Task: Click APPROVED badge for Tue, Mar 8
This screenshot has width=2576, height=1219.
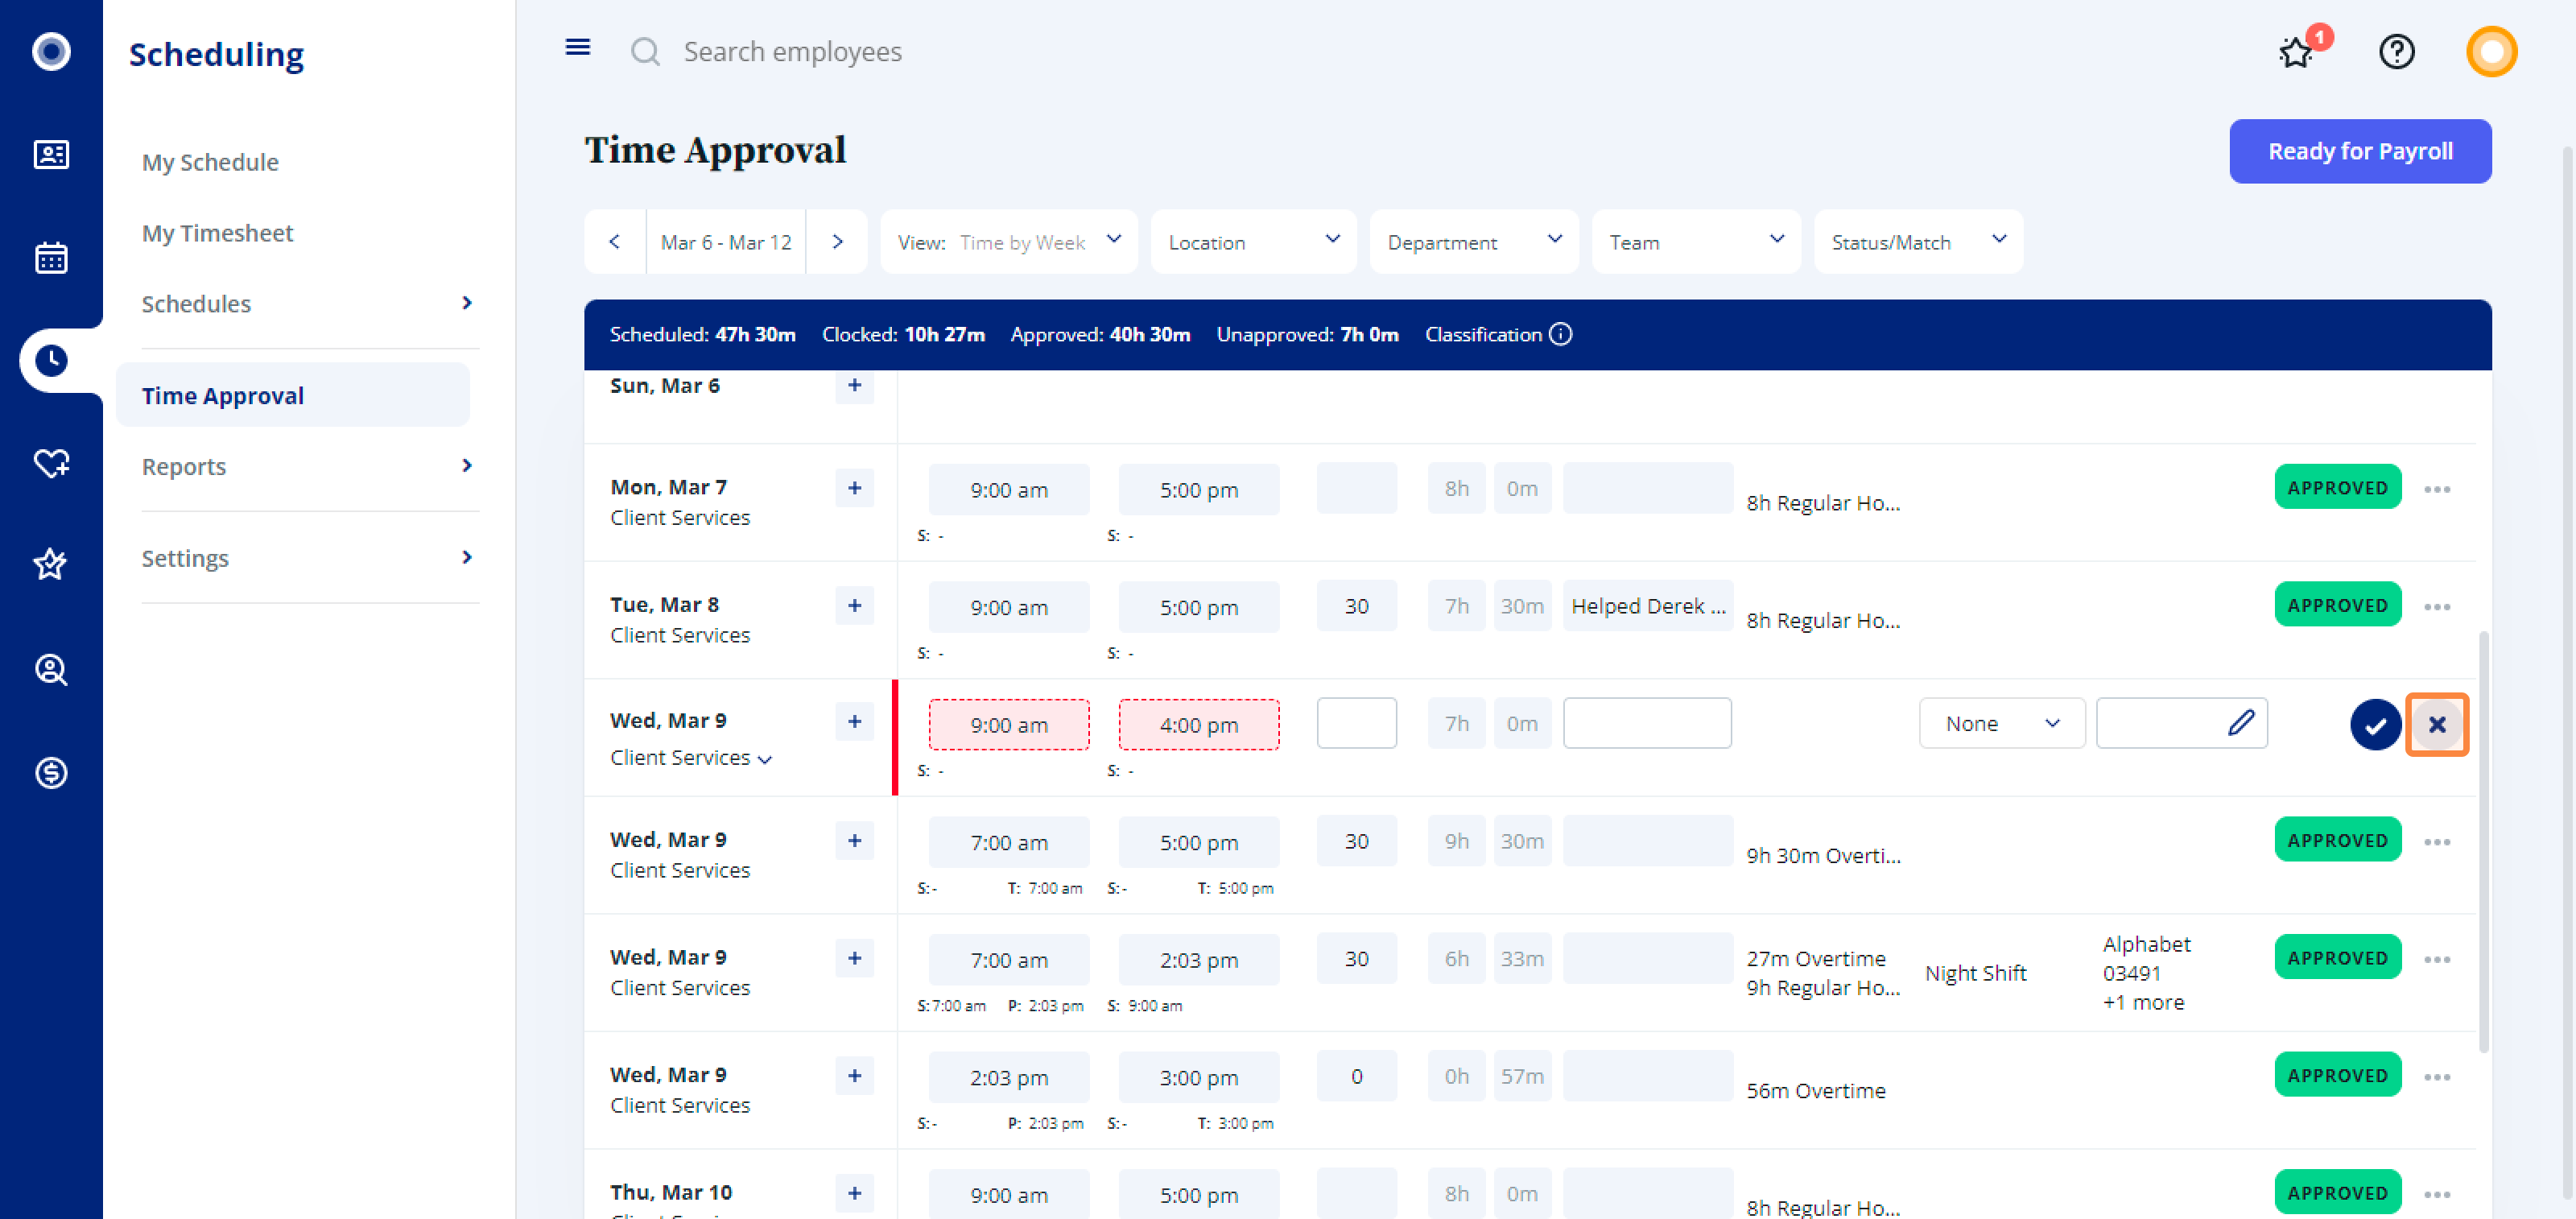Action: (2337, 605)
